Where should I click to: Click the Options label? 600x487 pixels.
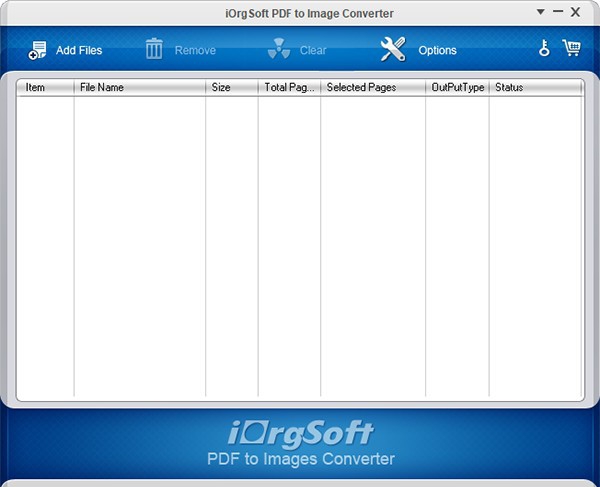437,50
